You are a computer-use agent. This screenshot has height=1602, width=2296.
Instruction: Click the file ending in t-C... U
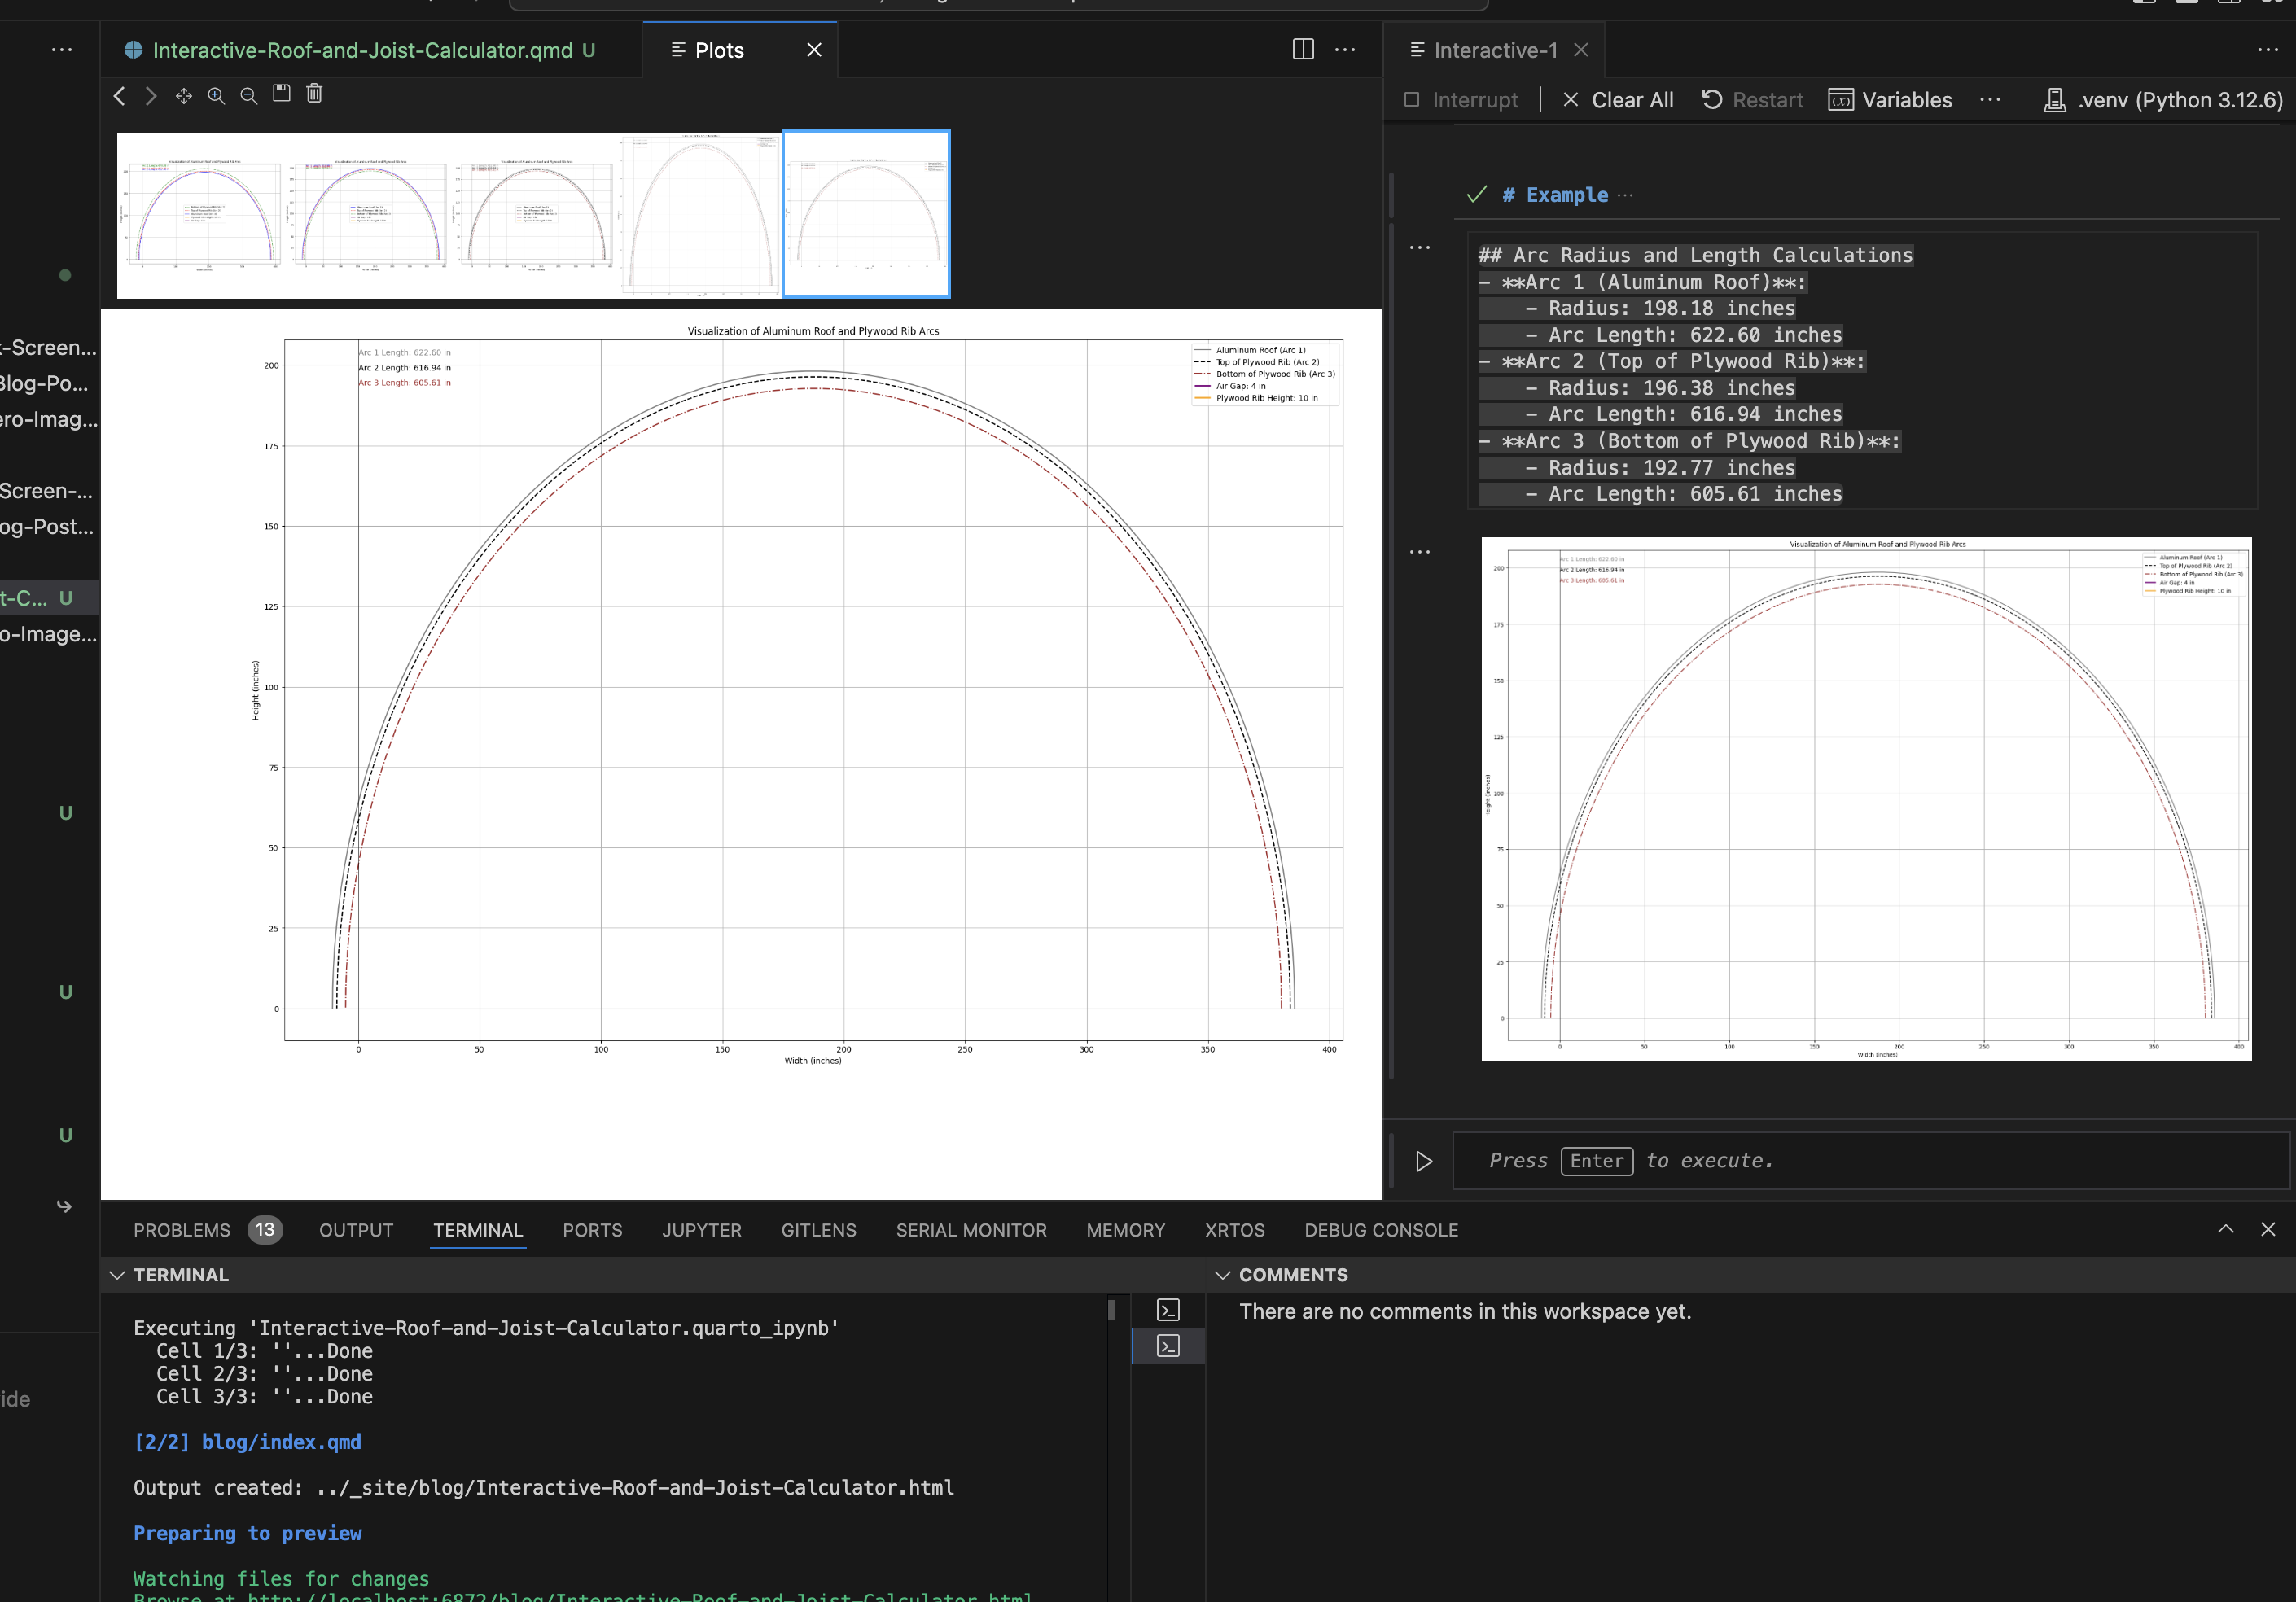point(49,598)
